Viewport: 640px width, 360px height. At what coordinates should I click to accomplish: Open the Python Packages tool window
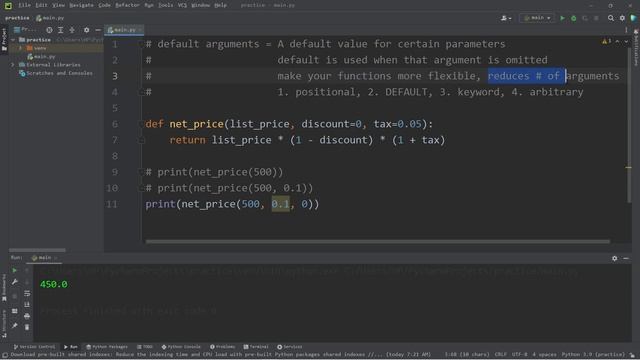pyautogui.click(x=107, y=347)
